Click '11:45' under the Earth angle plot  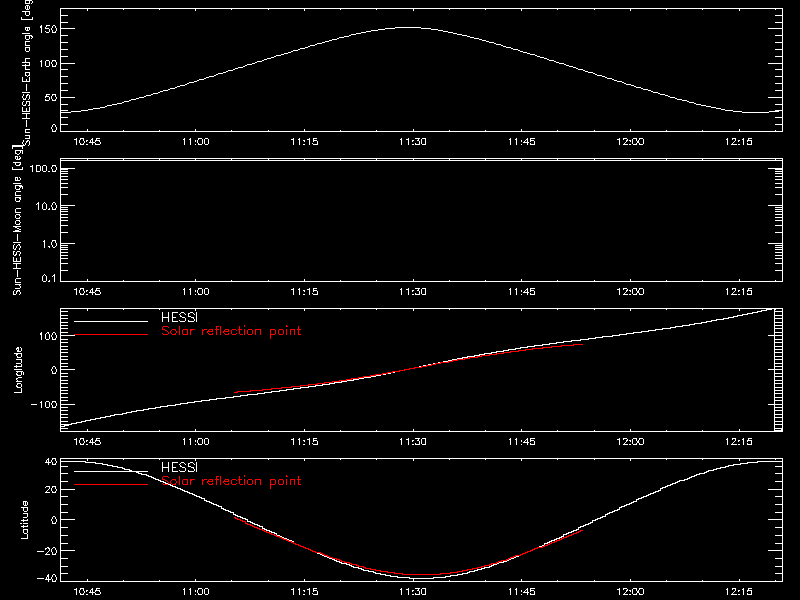[x=521, y=141]
